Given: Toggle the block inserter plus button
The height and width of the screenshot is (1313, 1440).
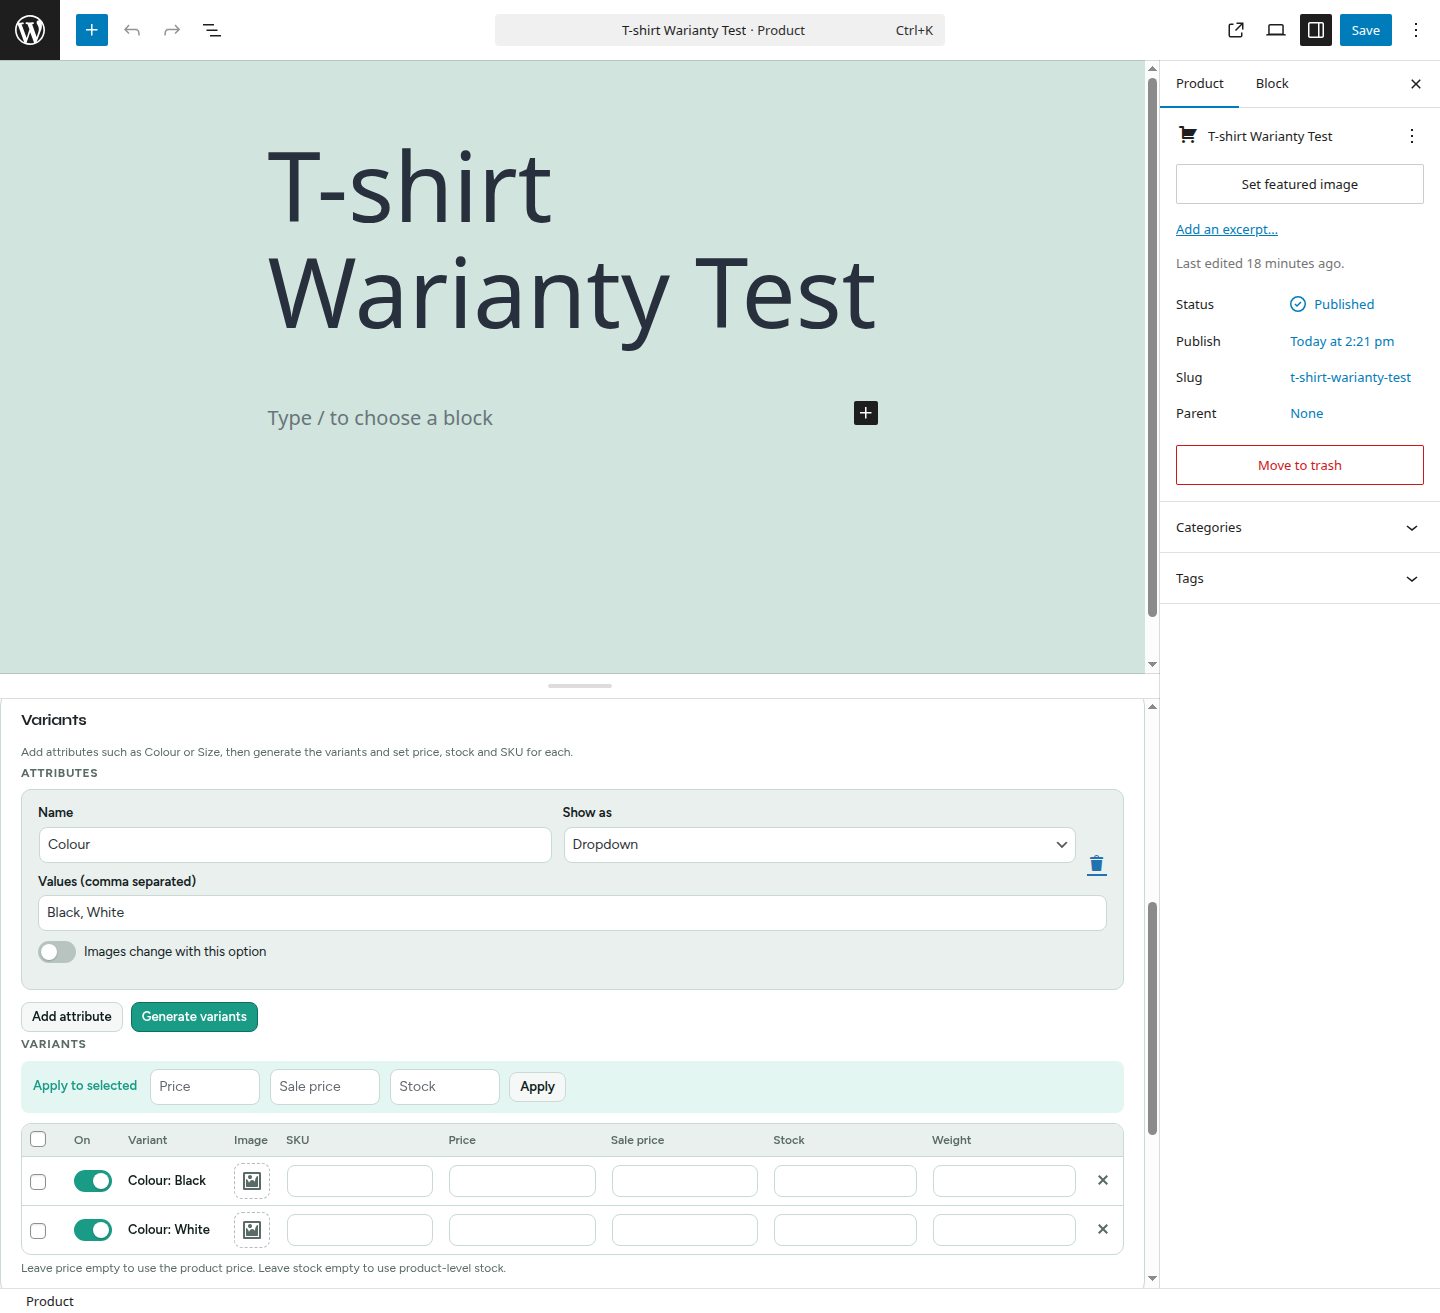Looking at the screenshot, I should [92, 30].
